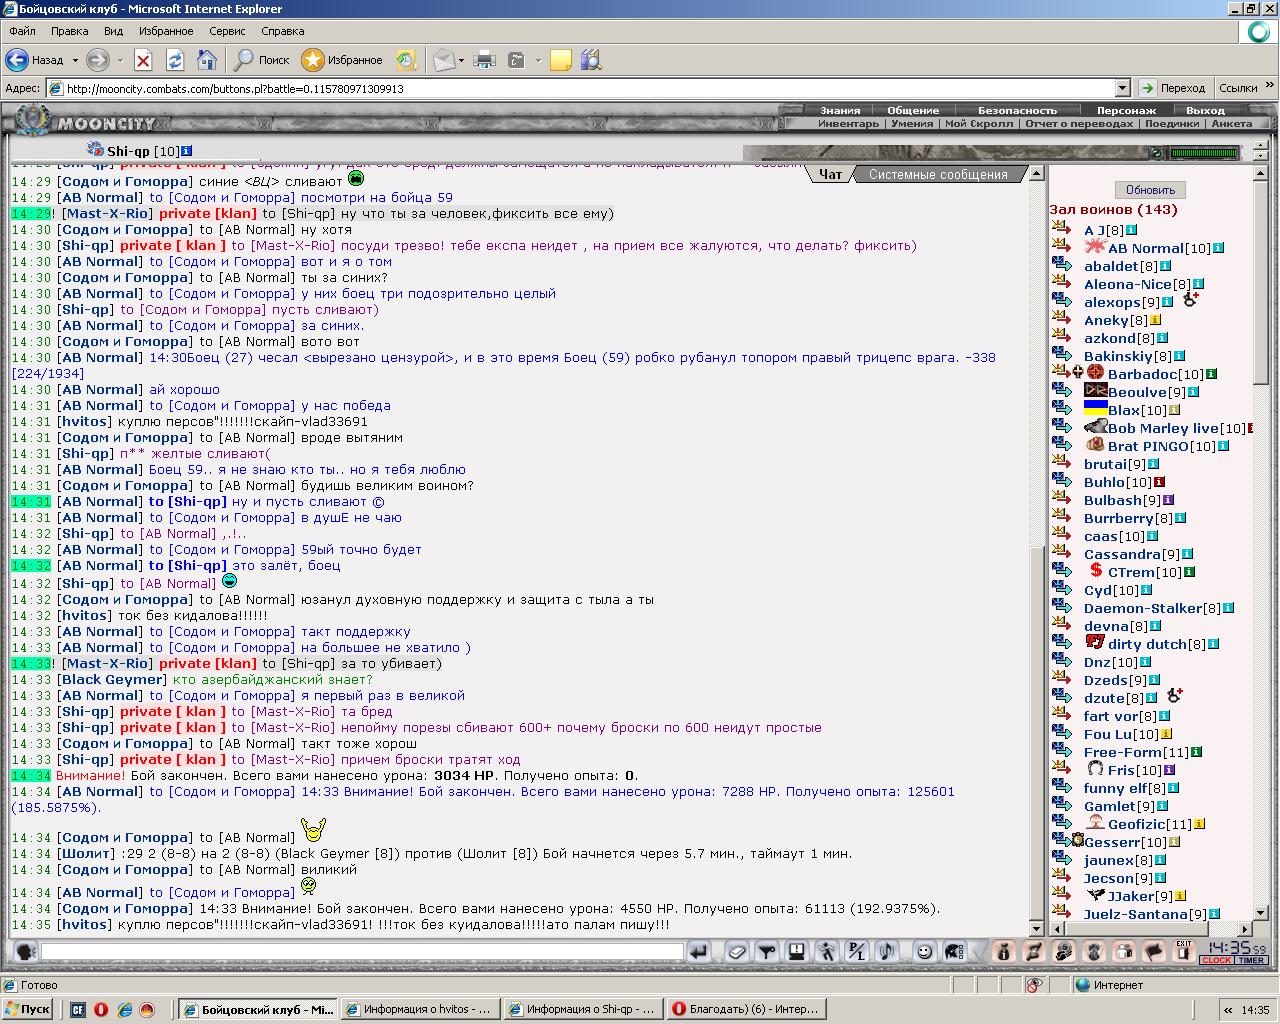This screenshot has width=1280, height=1024.
Task: Open the Мой Скролл link
Action: [x=979, y=124]
